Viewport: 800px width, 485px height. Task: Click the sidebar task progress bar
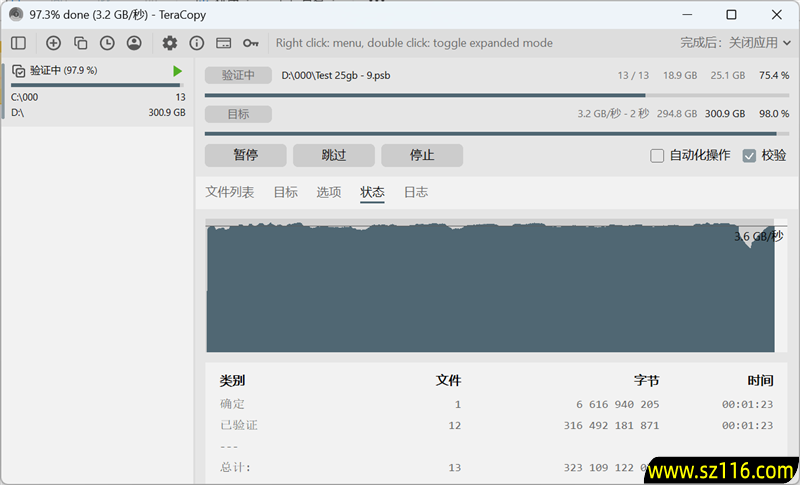point(97,86)
